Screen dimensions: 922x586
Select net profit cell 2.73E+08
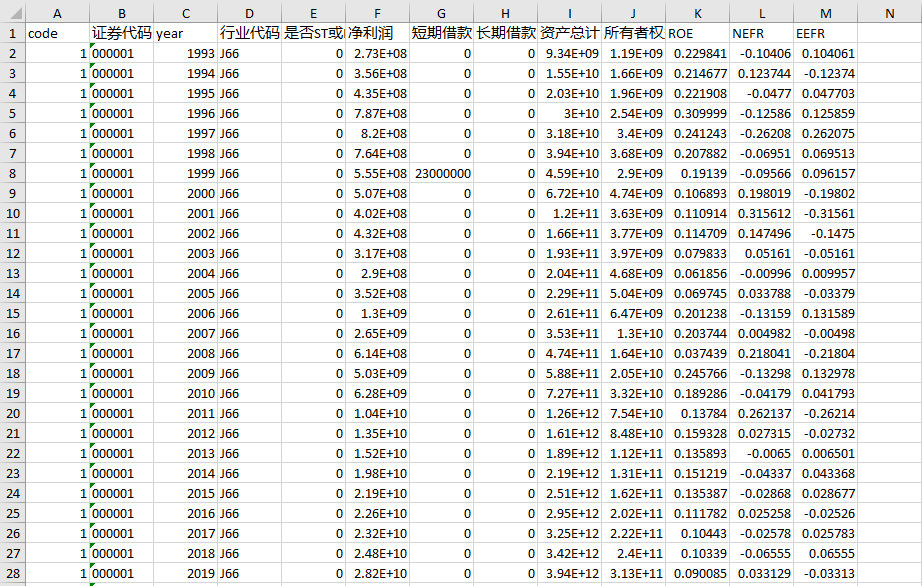point(377,53)
